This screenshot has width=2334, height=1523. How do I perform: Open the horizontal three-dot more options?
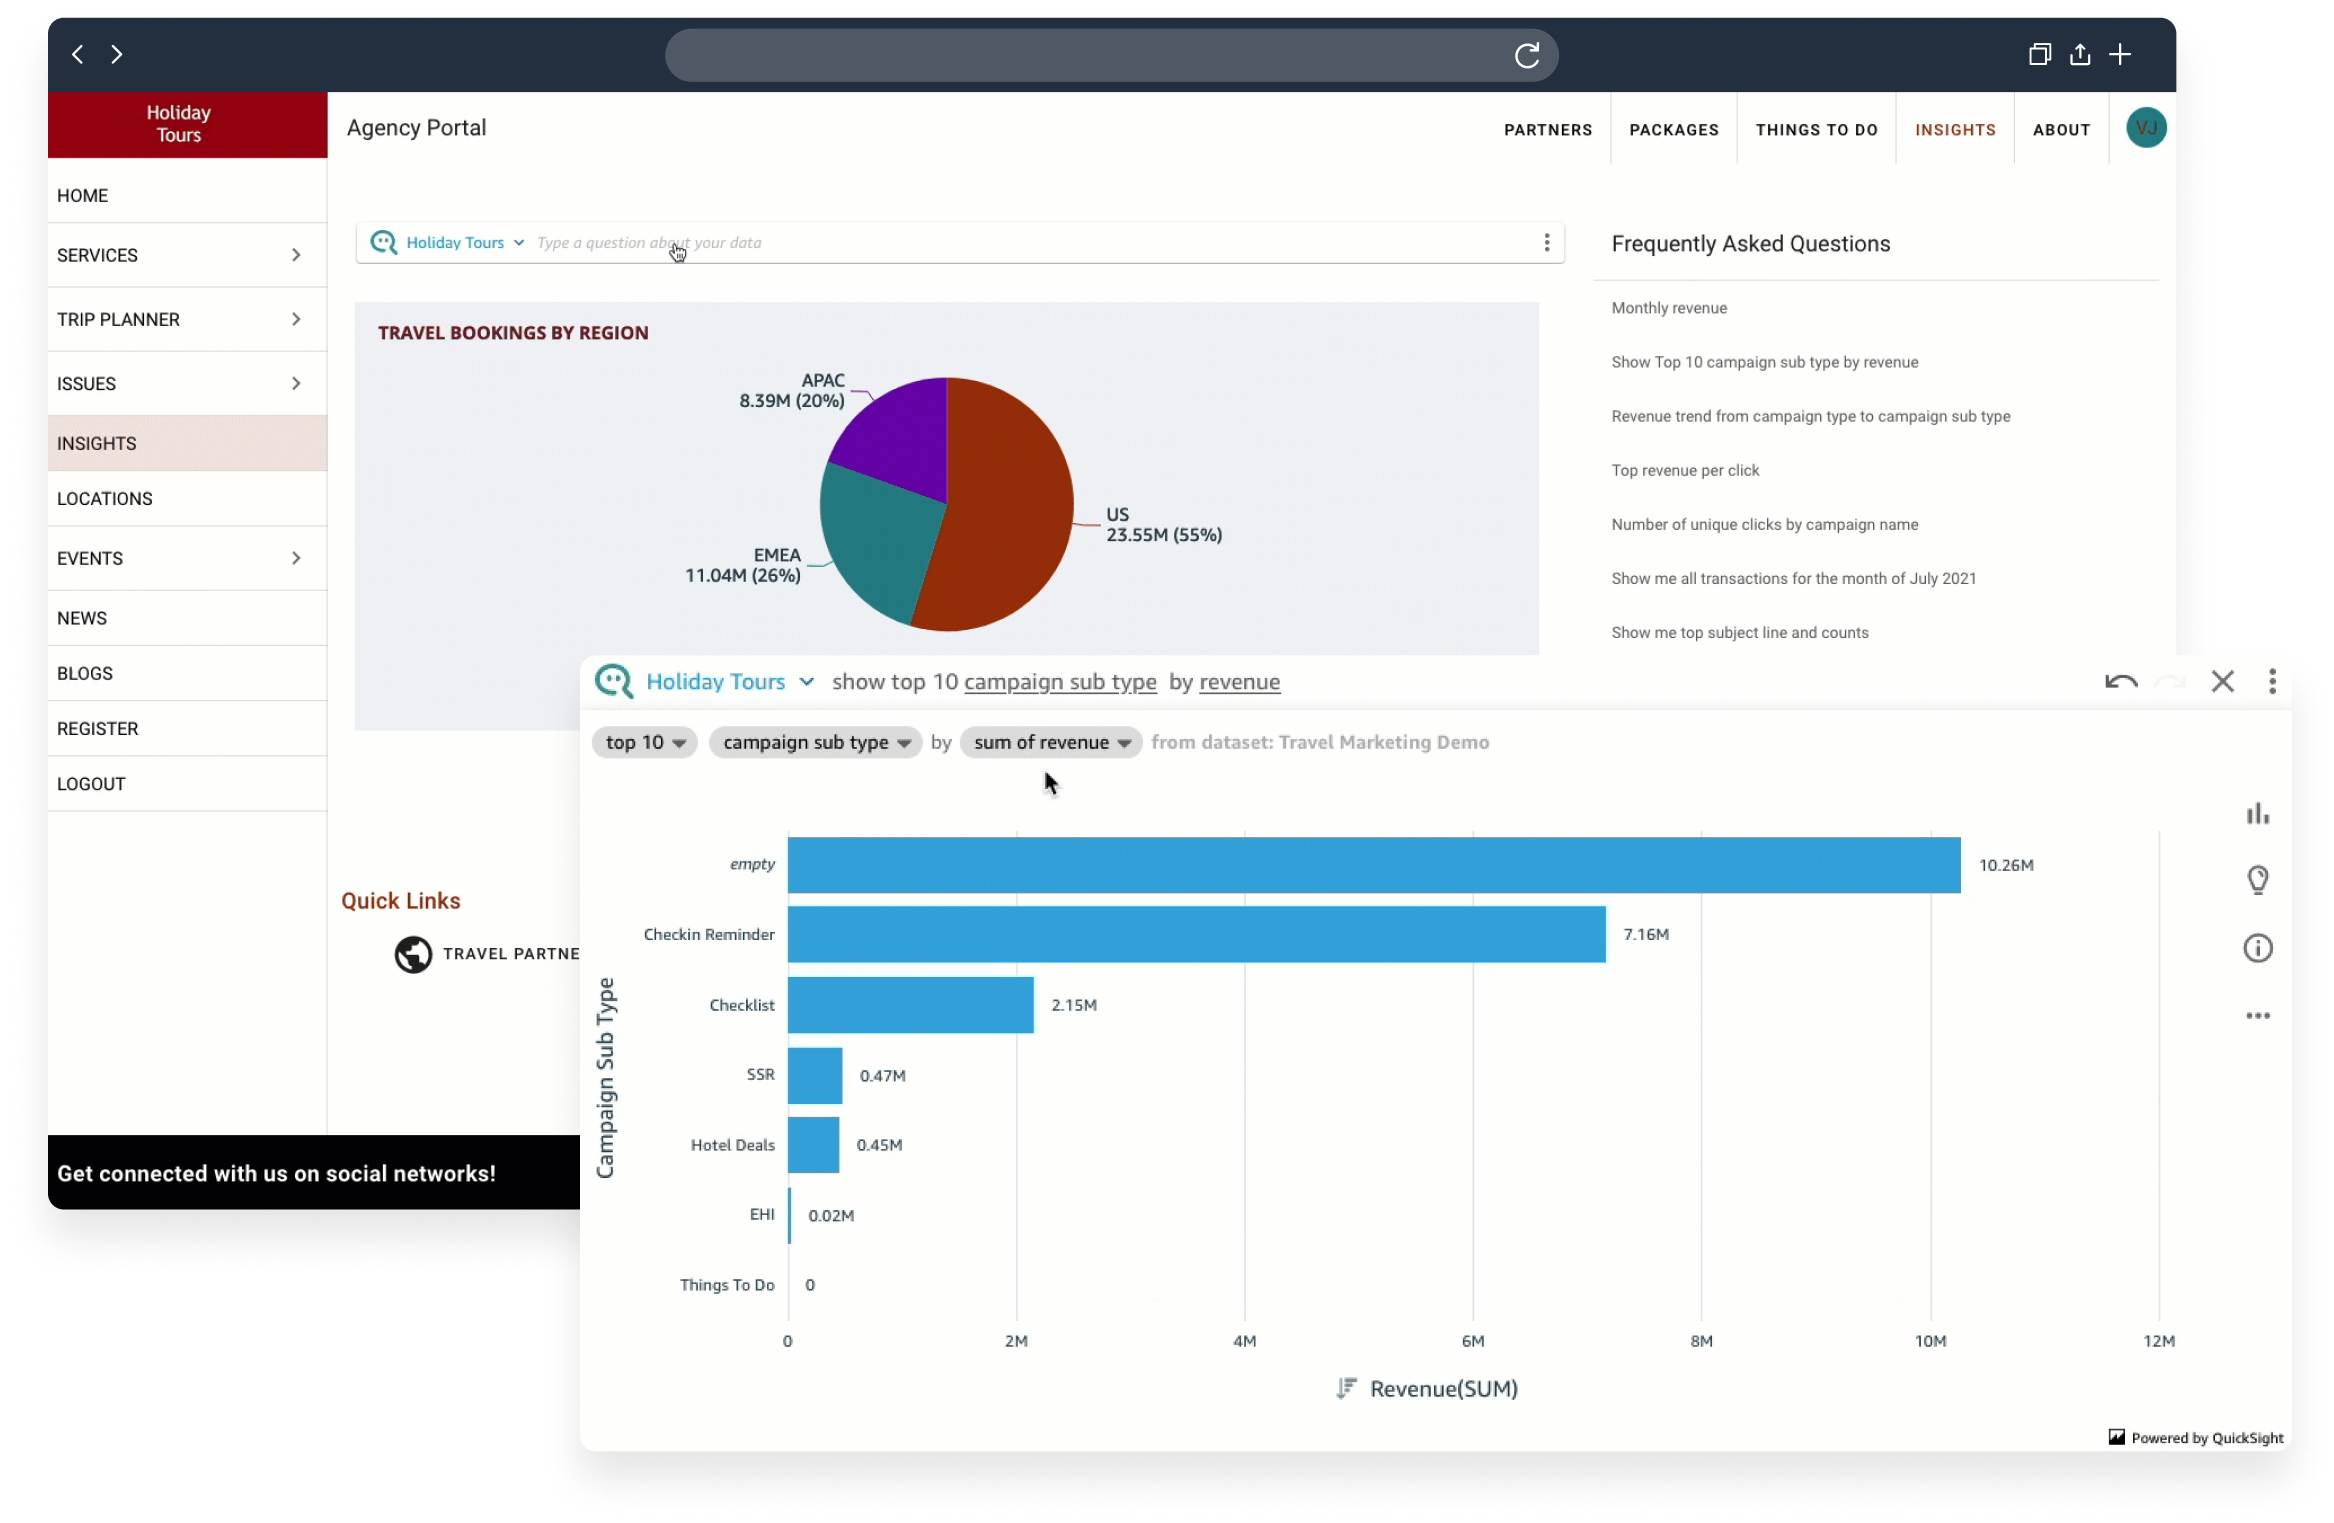click(2257, 1016)
